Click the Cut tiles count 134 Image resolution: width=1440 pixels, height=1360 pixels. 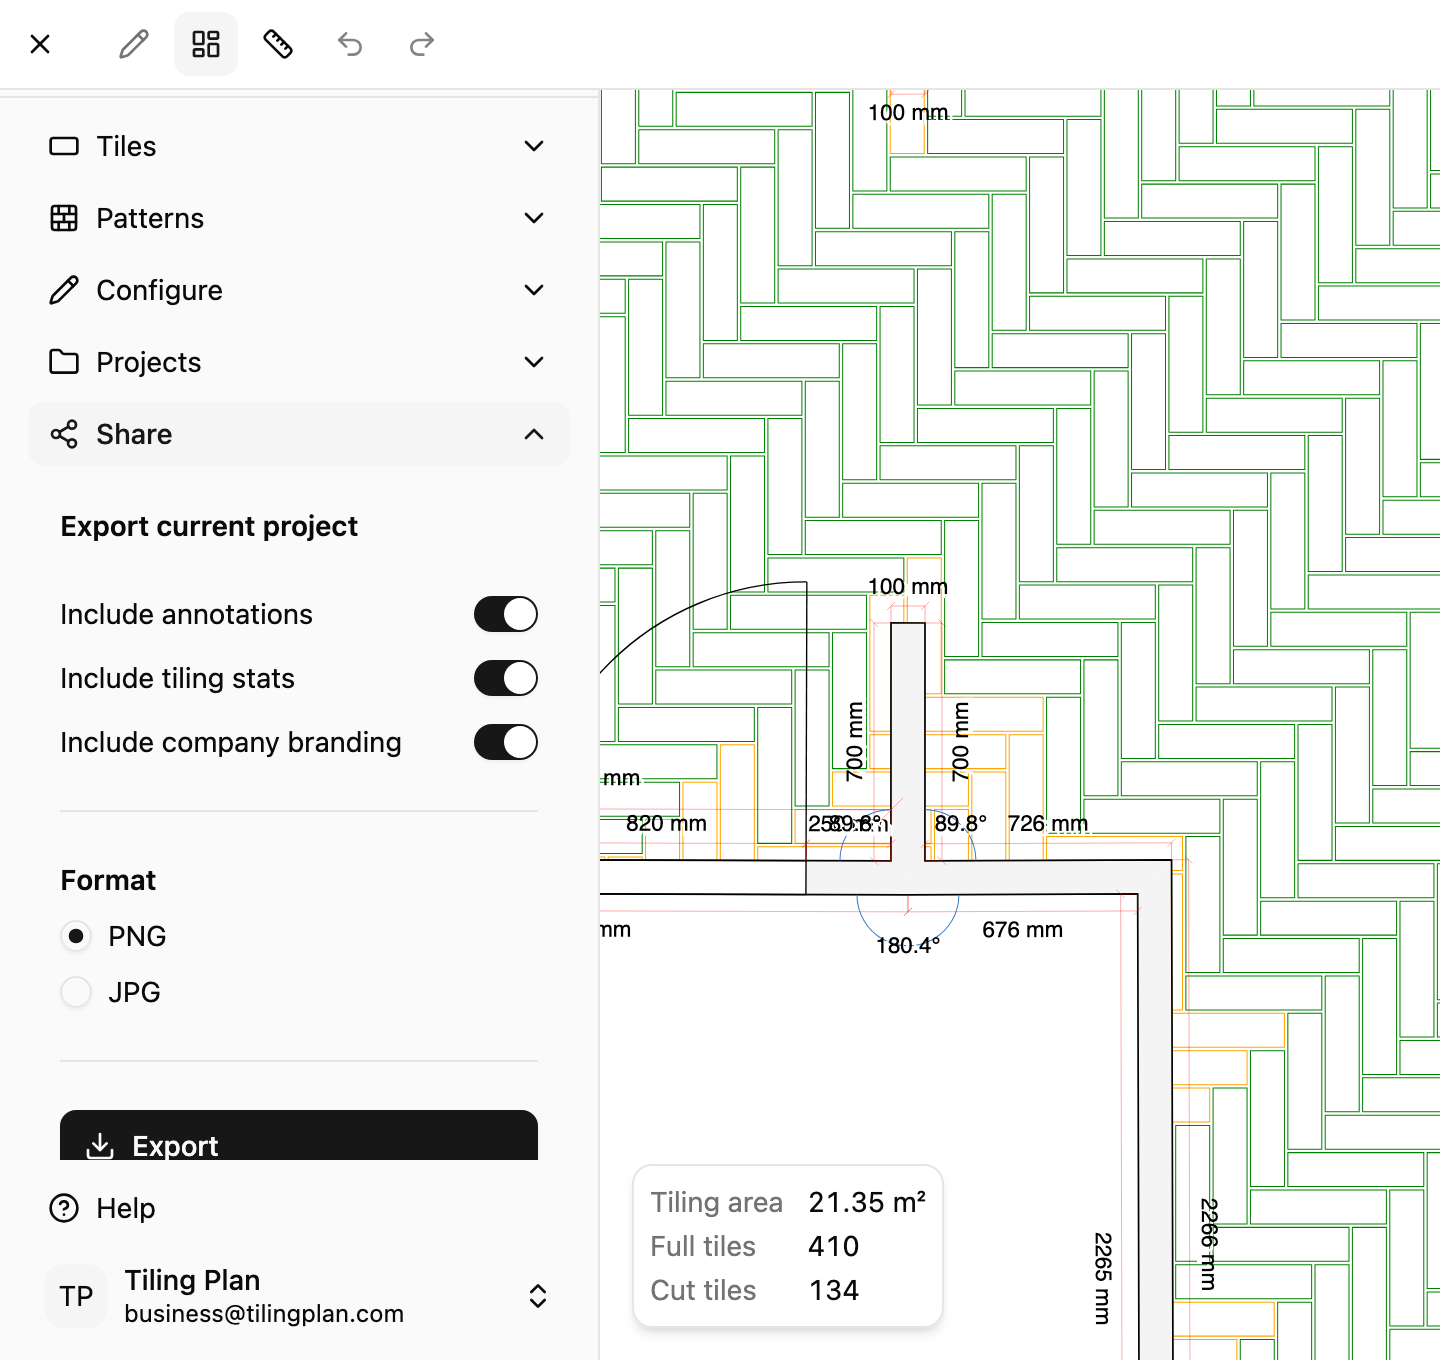click(x=834, y=1290)
